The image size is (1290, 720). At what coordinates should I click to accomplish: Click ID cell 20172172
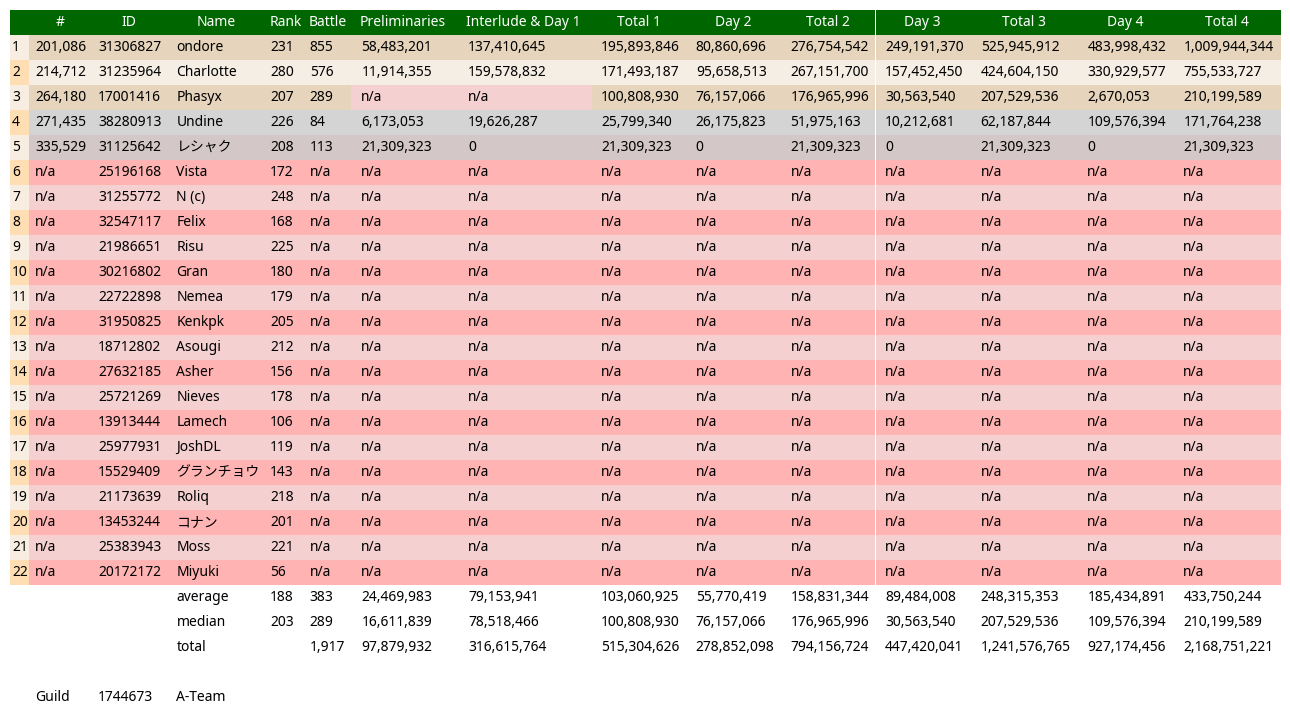pyautogui.click(x=130, y=571)
